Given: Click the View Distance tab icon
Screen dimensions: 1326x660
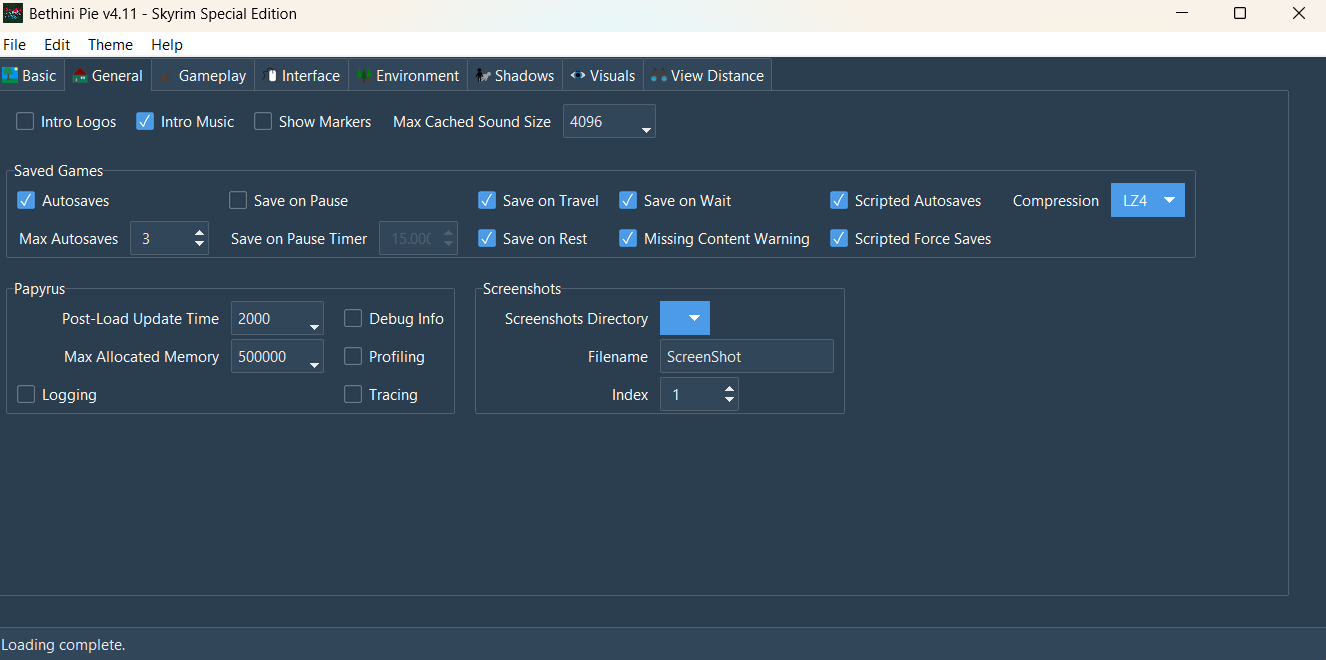Looking at the screenshot, I should 658,75.
